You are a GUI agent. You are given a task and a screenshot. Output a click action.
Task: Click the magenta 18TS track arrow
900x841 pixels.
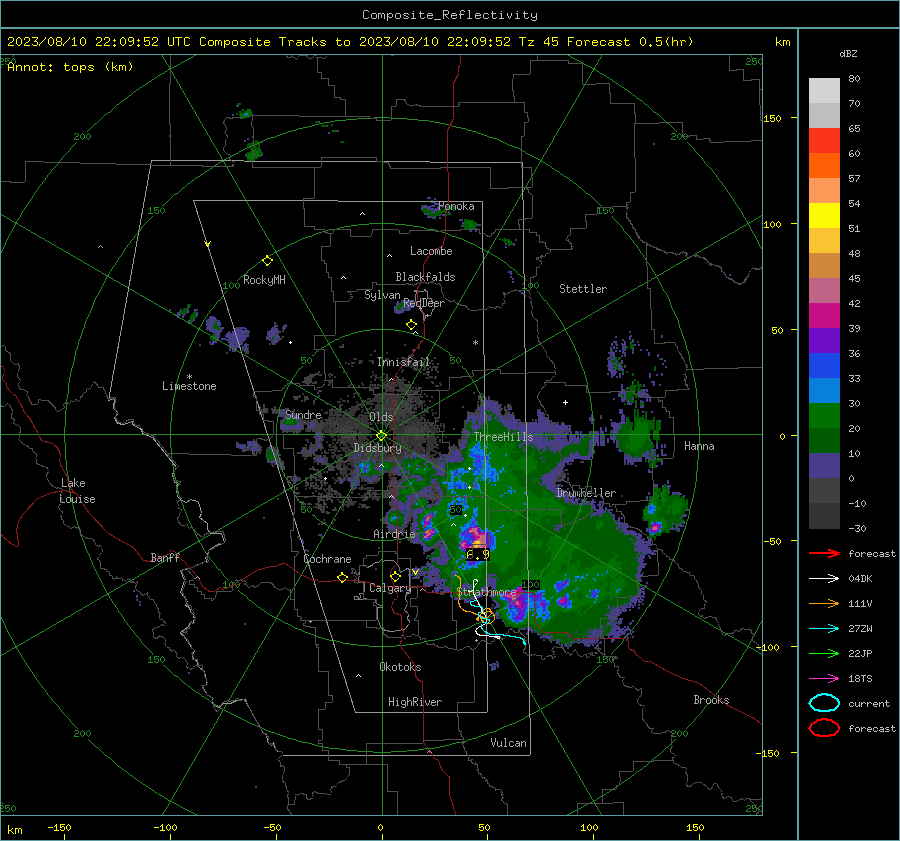click(824, 679)
